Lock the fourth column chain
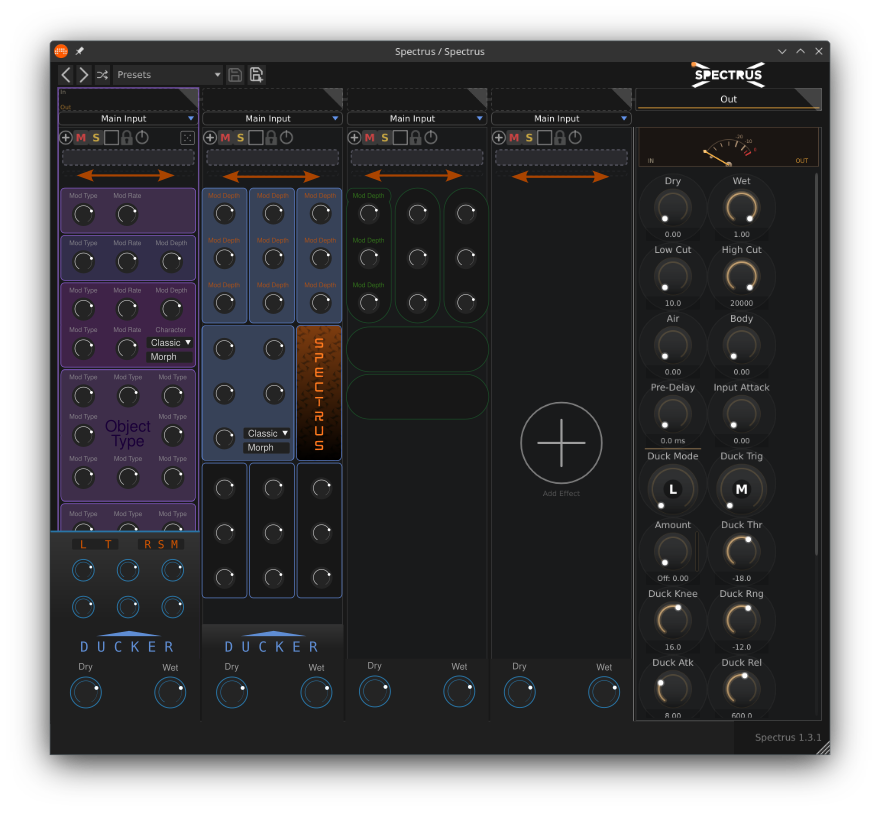Screen dimensions: 880x814 pyautogui.click(x=560, y=138)
